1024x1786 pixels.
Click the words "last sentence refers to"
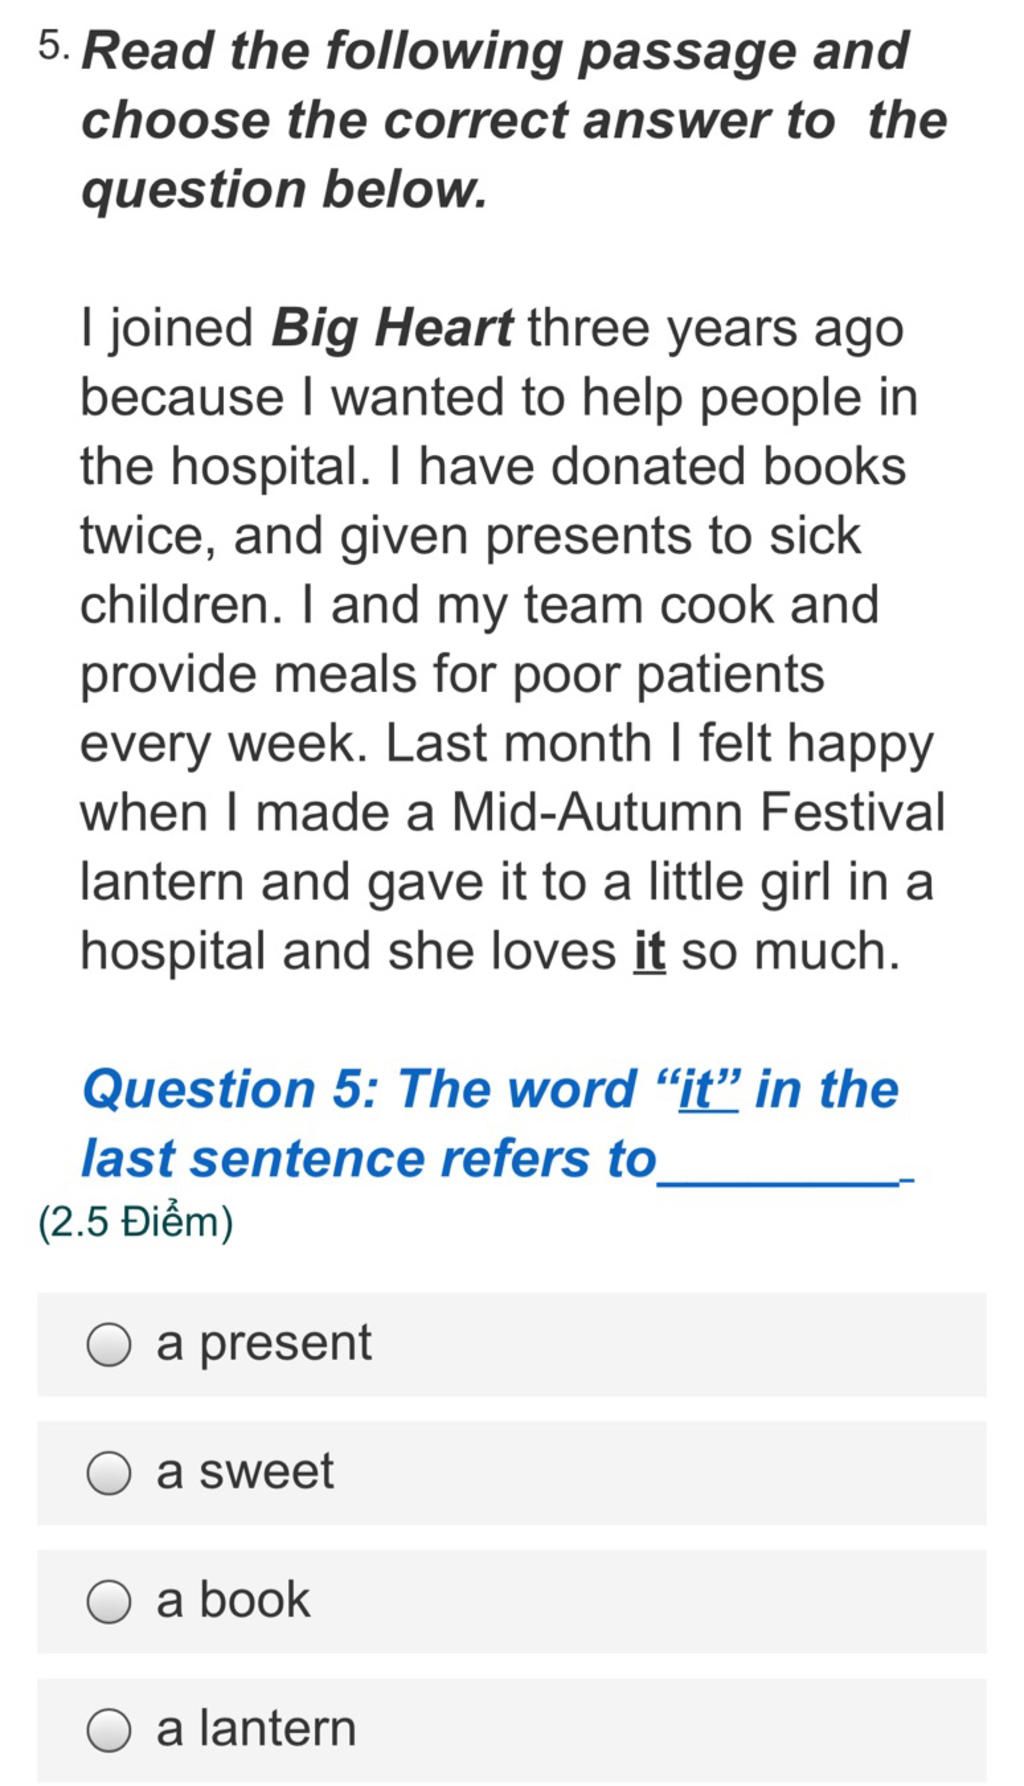[x=369, y=1159]
